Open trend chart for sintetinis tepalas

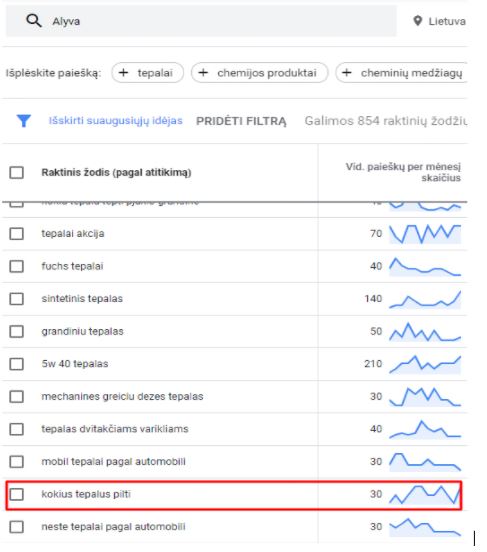point(425,299)
